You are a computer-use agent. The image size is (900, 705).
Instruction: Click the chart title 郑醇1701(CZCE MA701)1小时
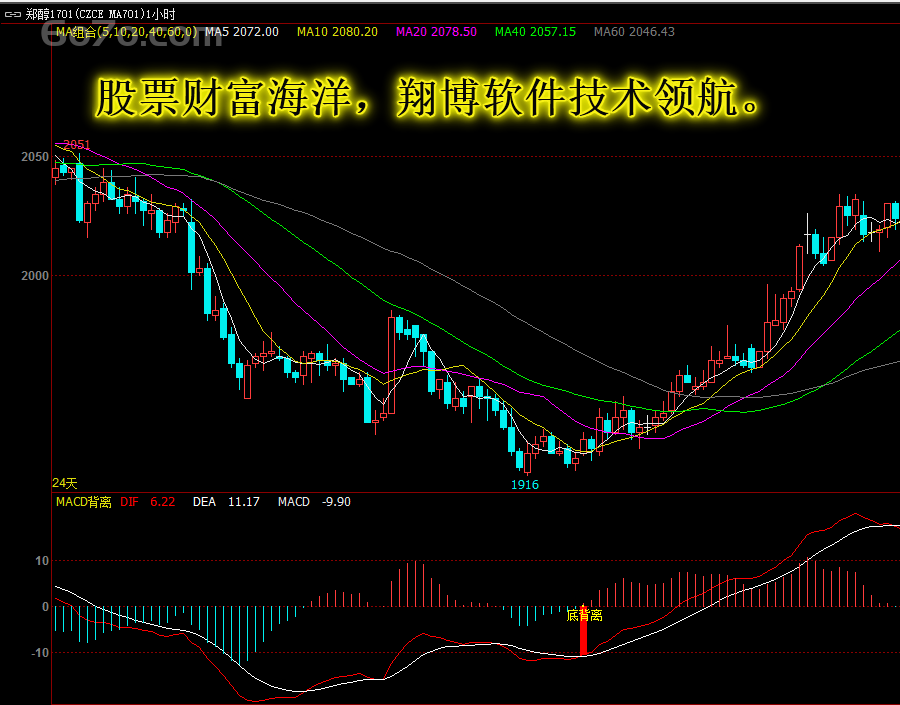(100, 14)
